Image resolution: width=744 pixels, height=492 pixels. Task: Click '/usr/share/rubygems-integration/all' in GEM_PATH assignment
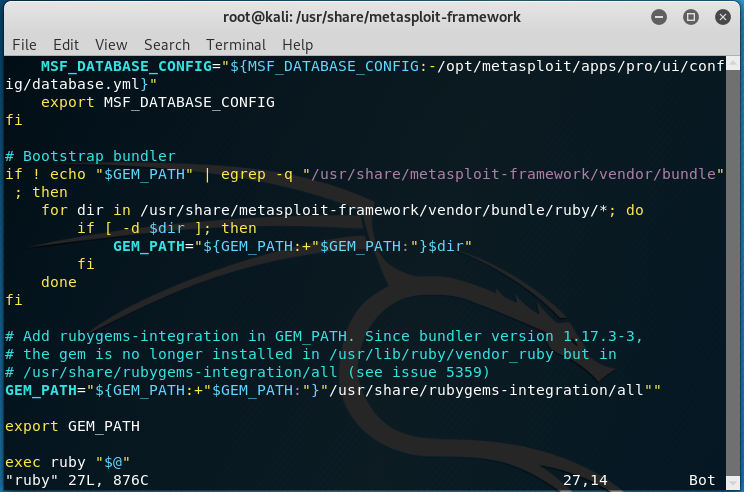tap(486, 390)
